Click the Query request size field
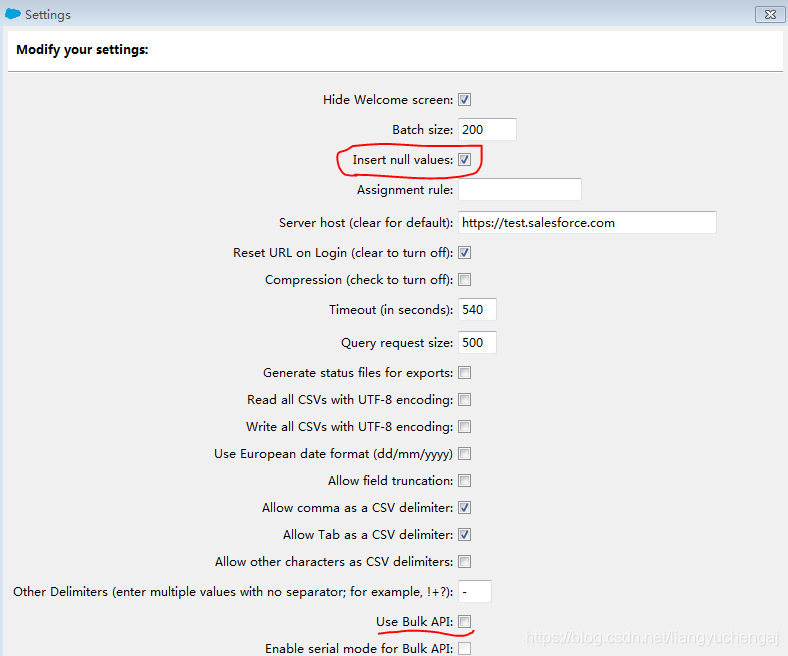Screen dimensions: 788x656 coord(477,343)
